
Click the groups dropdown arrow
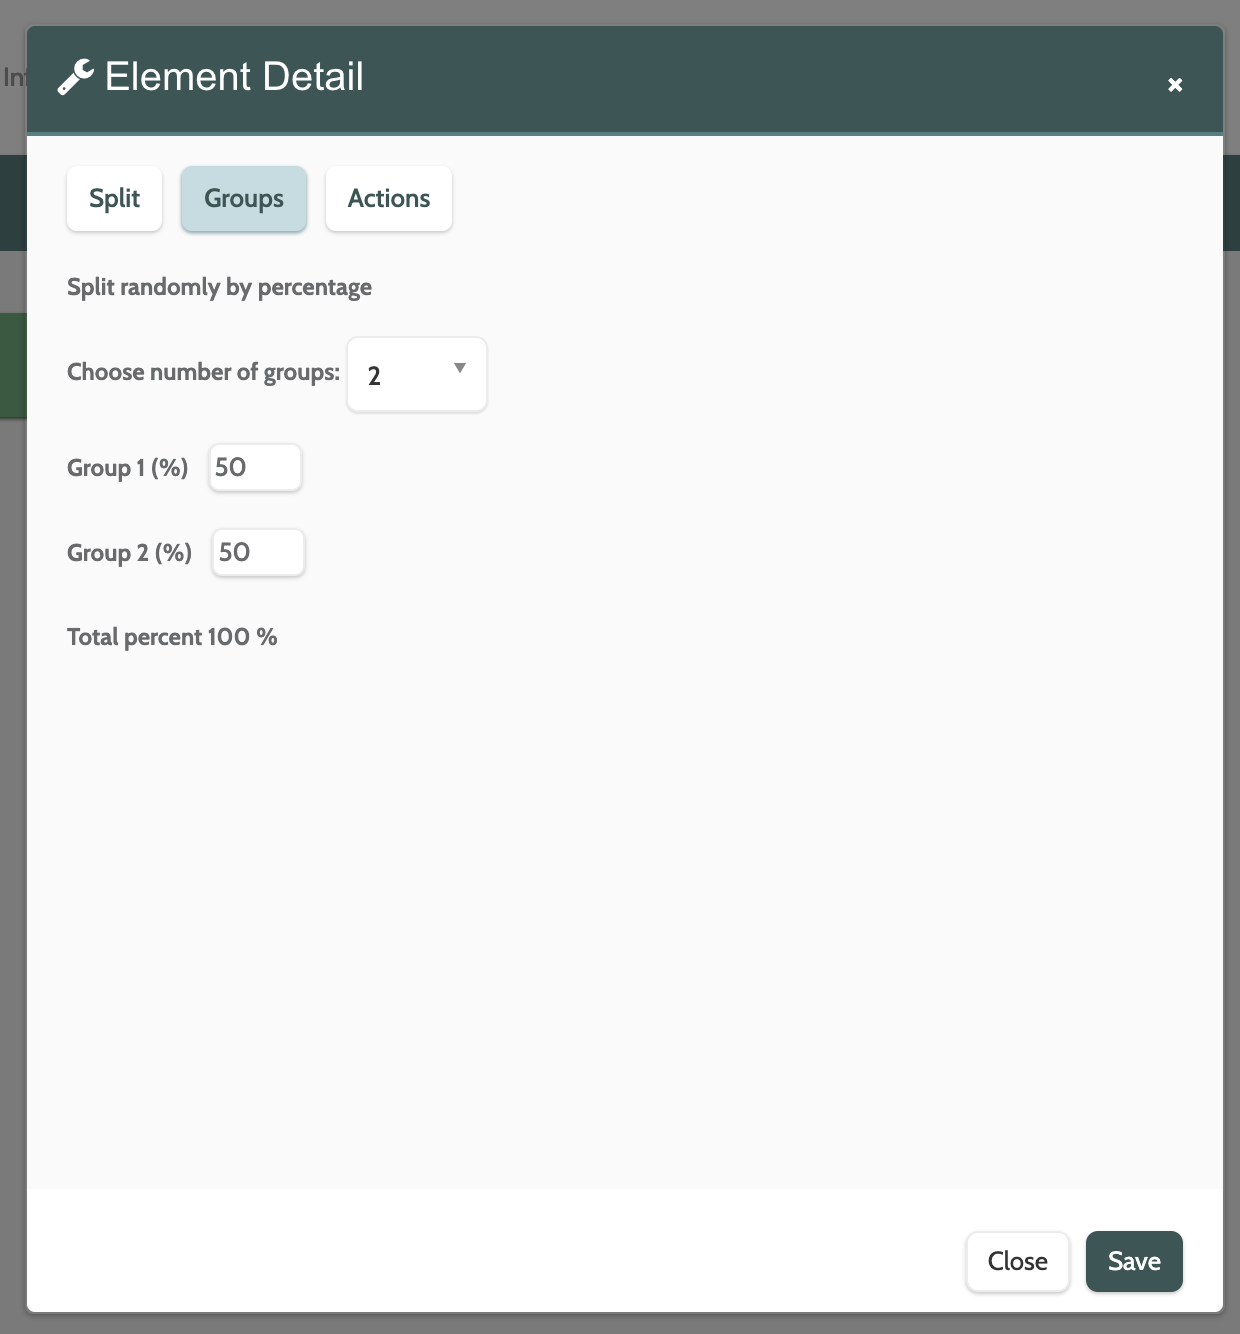[460, 368]
